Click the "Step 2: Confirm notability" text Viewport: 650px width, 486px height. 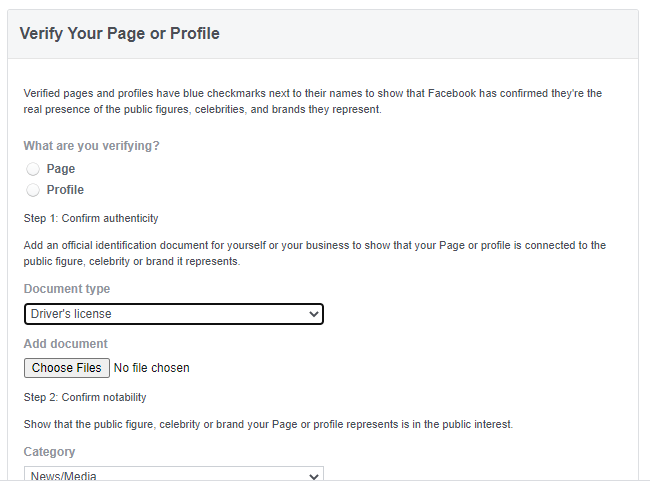point(85,398)
